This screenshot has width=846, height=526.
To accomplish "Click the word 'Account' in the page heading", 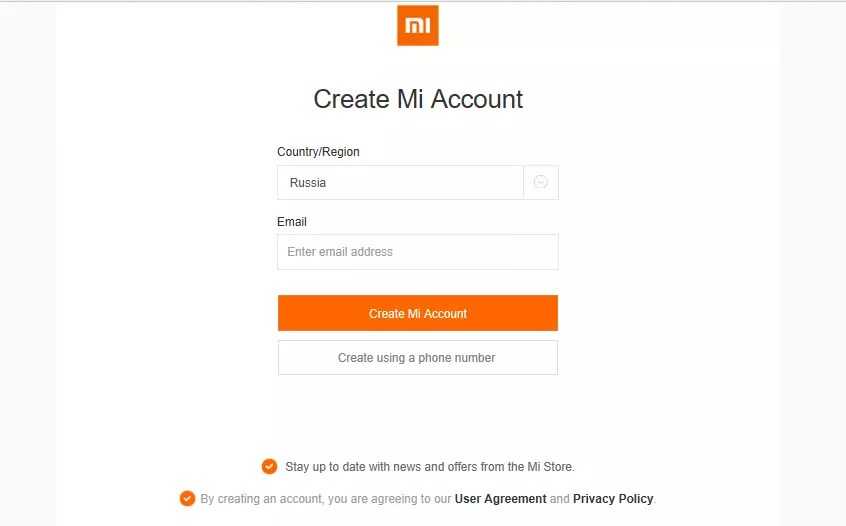I will click(475, 99).
